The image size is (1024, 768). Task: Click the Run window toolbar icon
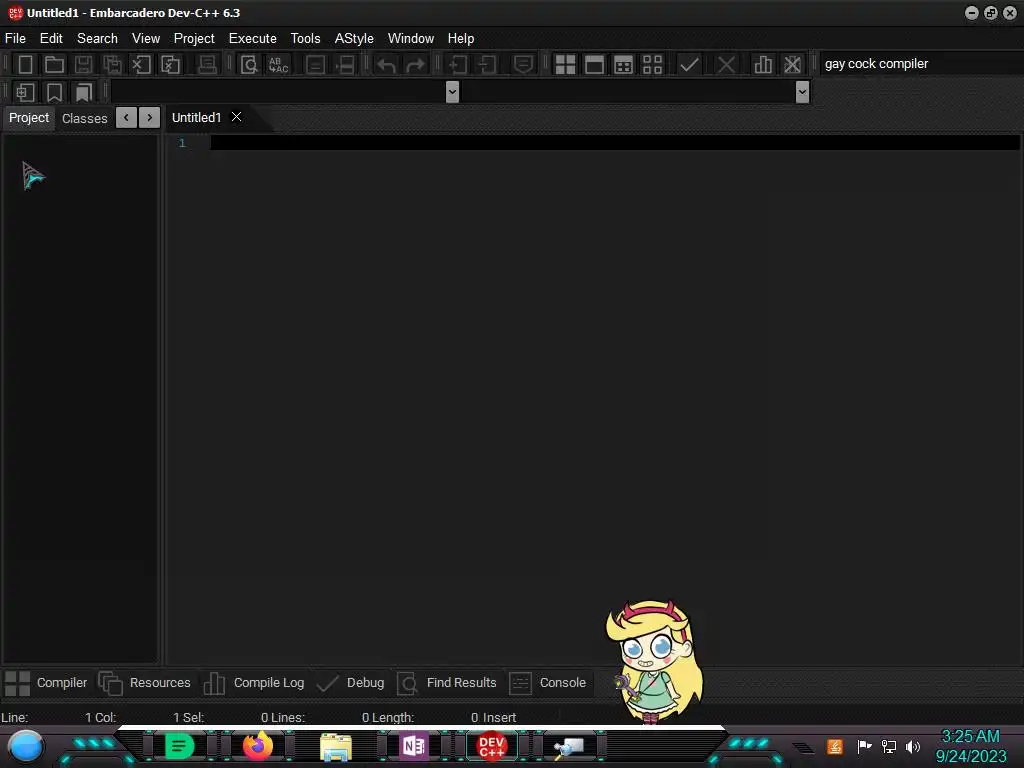coord(594,64)
